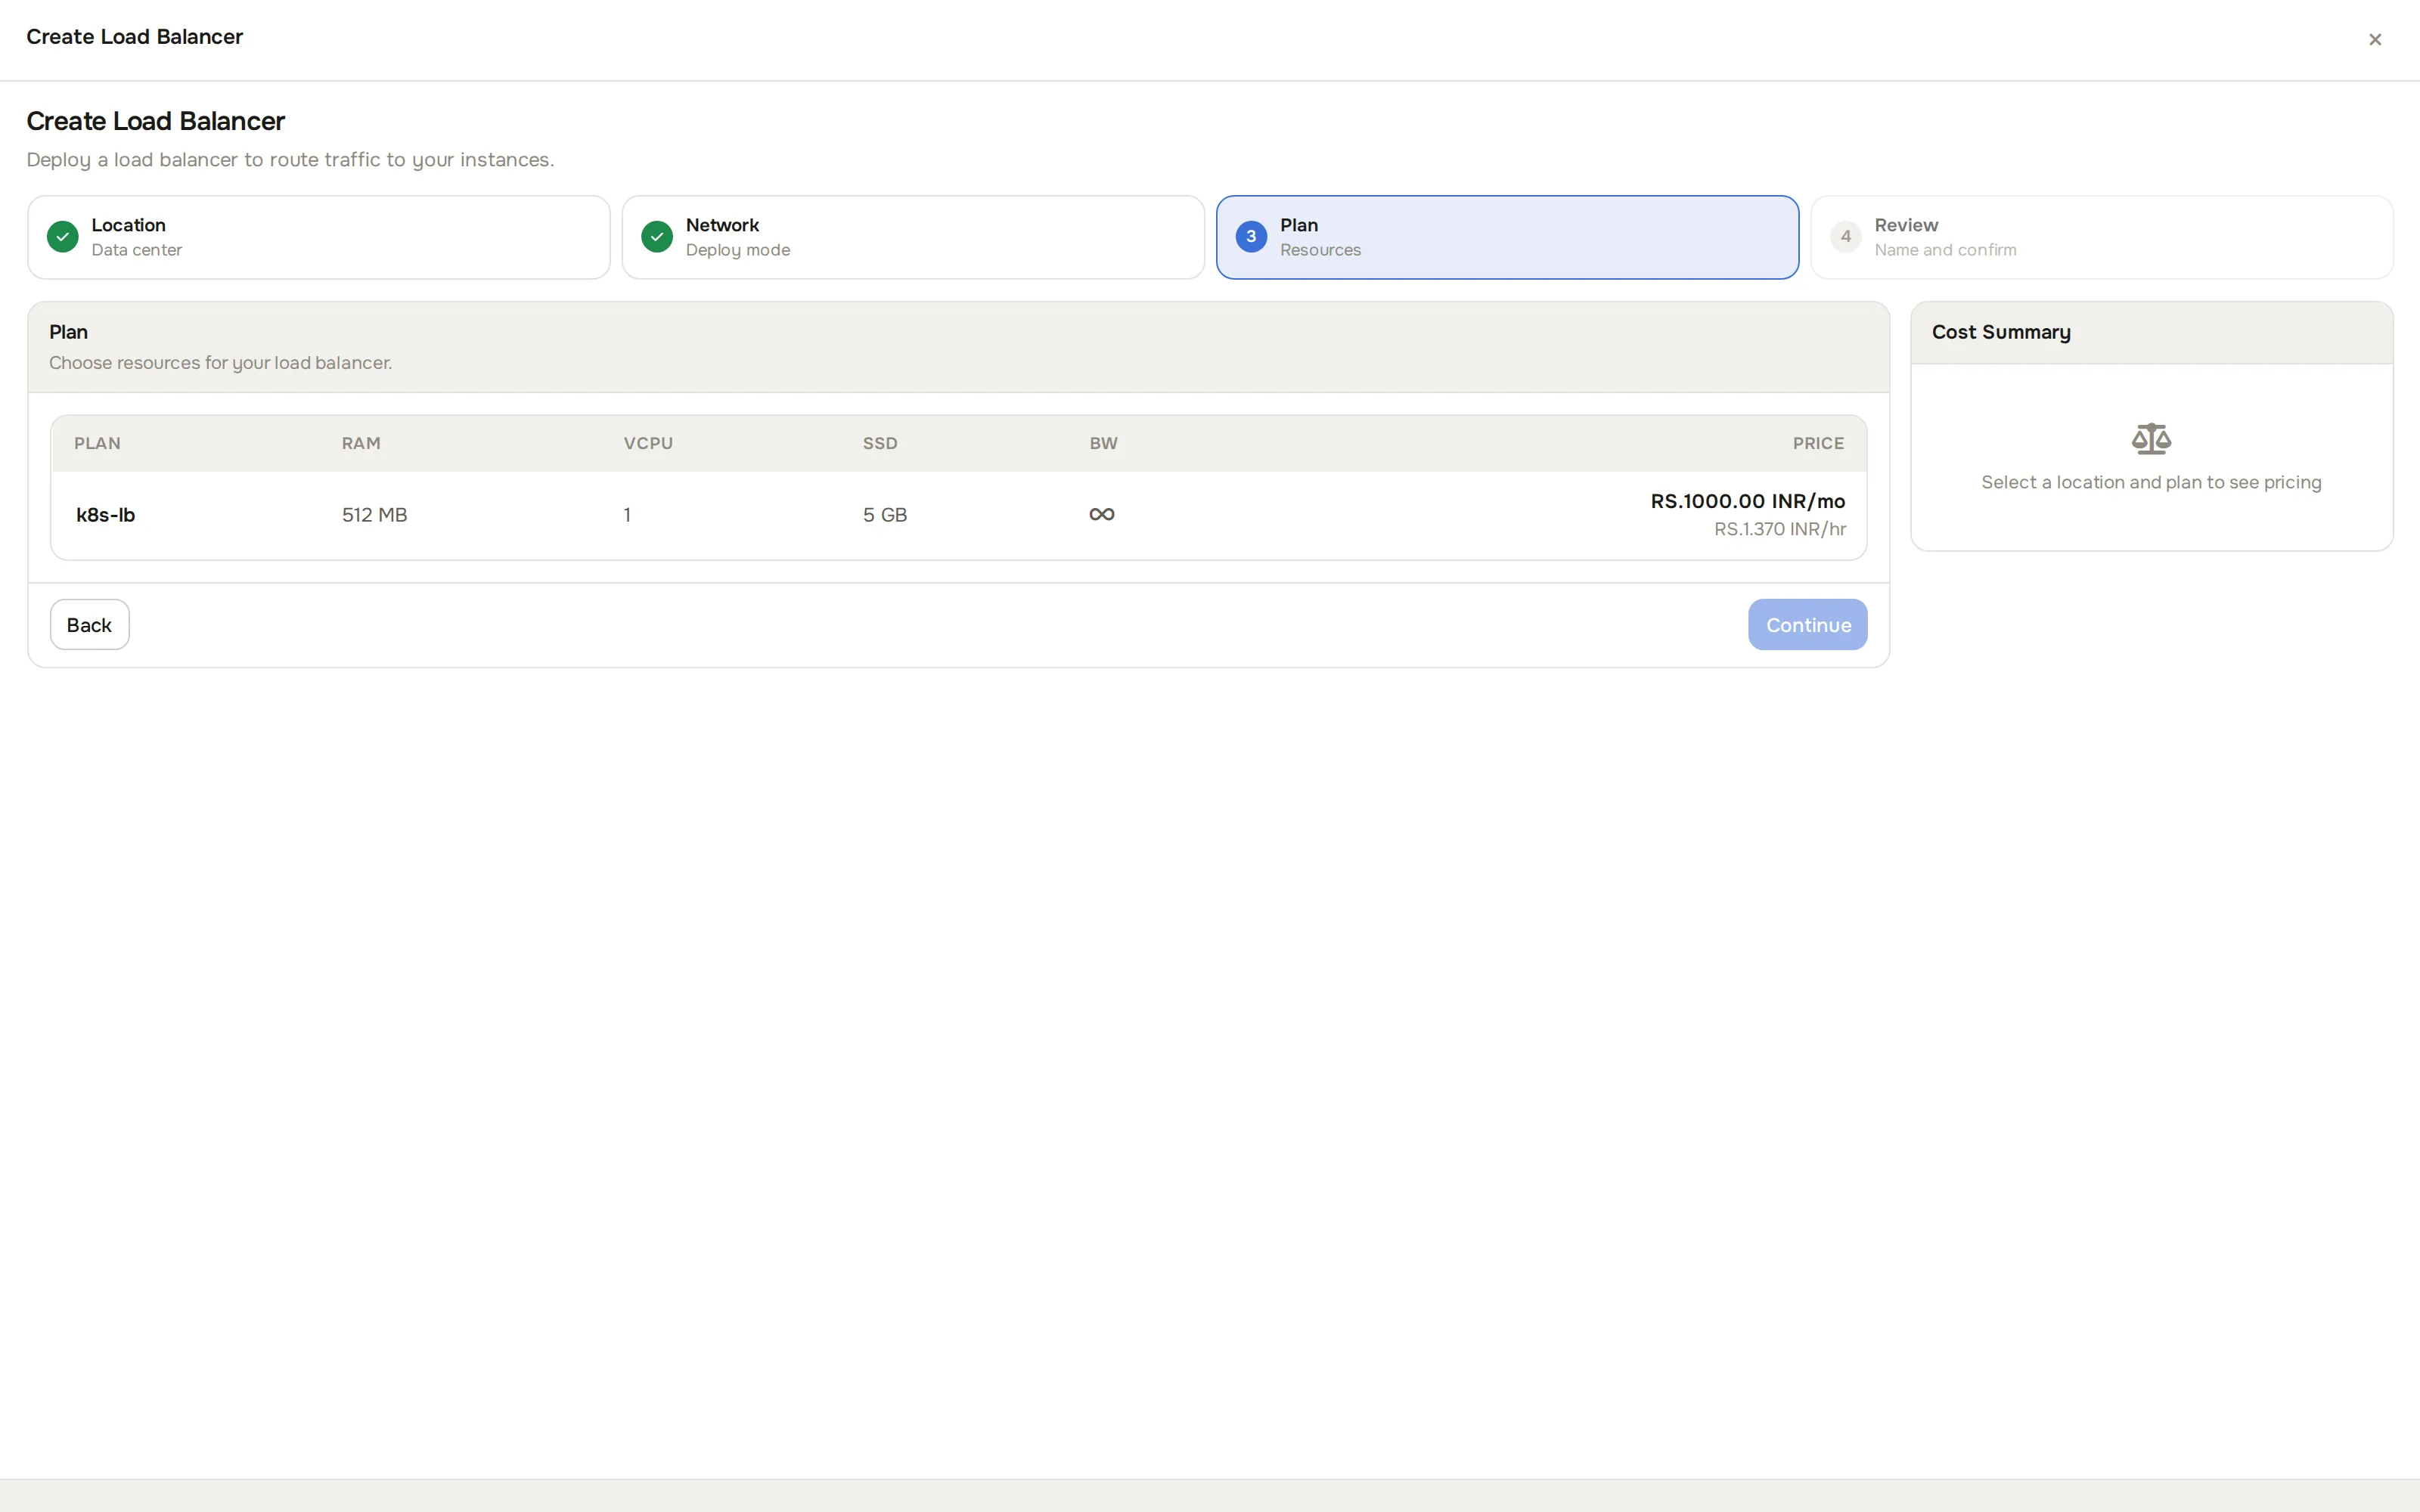
Task: Click the step 4 number badge
Action: coord(1845,237)
